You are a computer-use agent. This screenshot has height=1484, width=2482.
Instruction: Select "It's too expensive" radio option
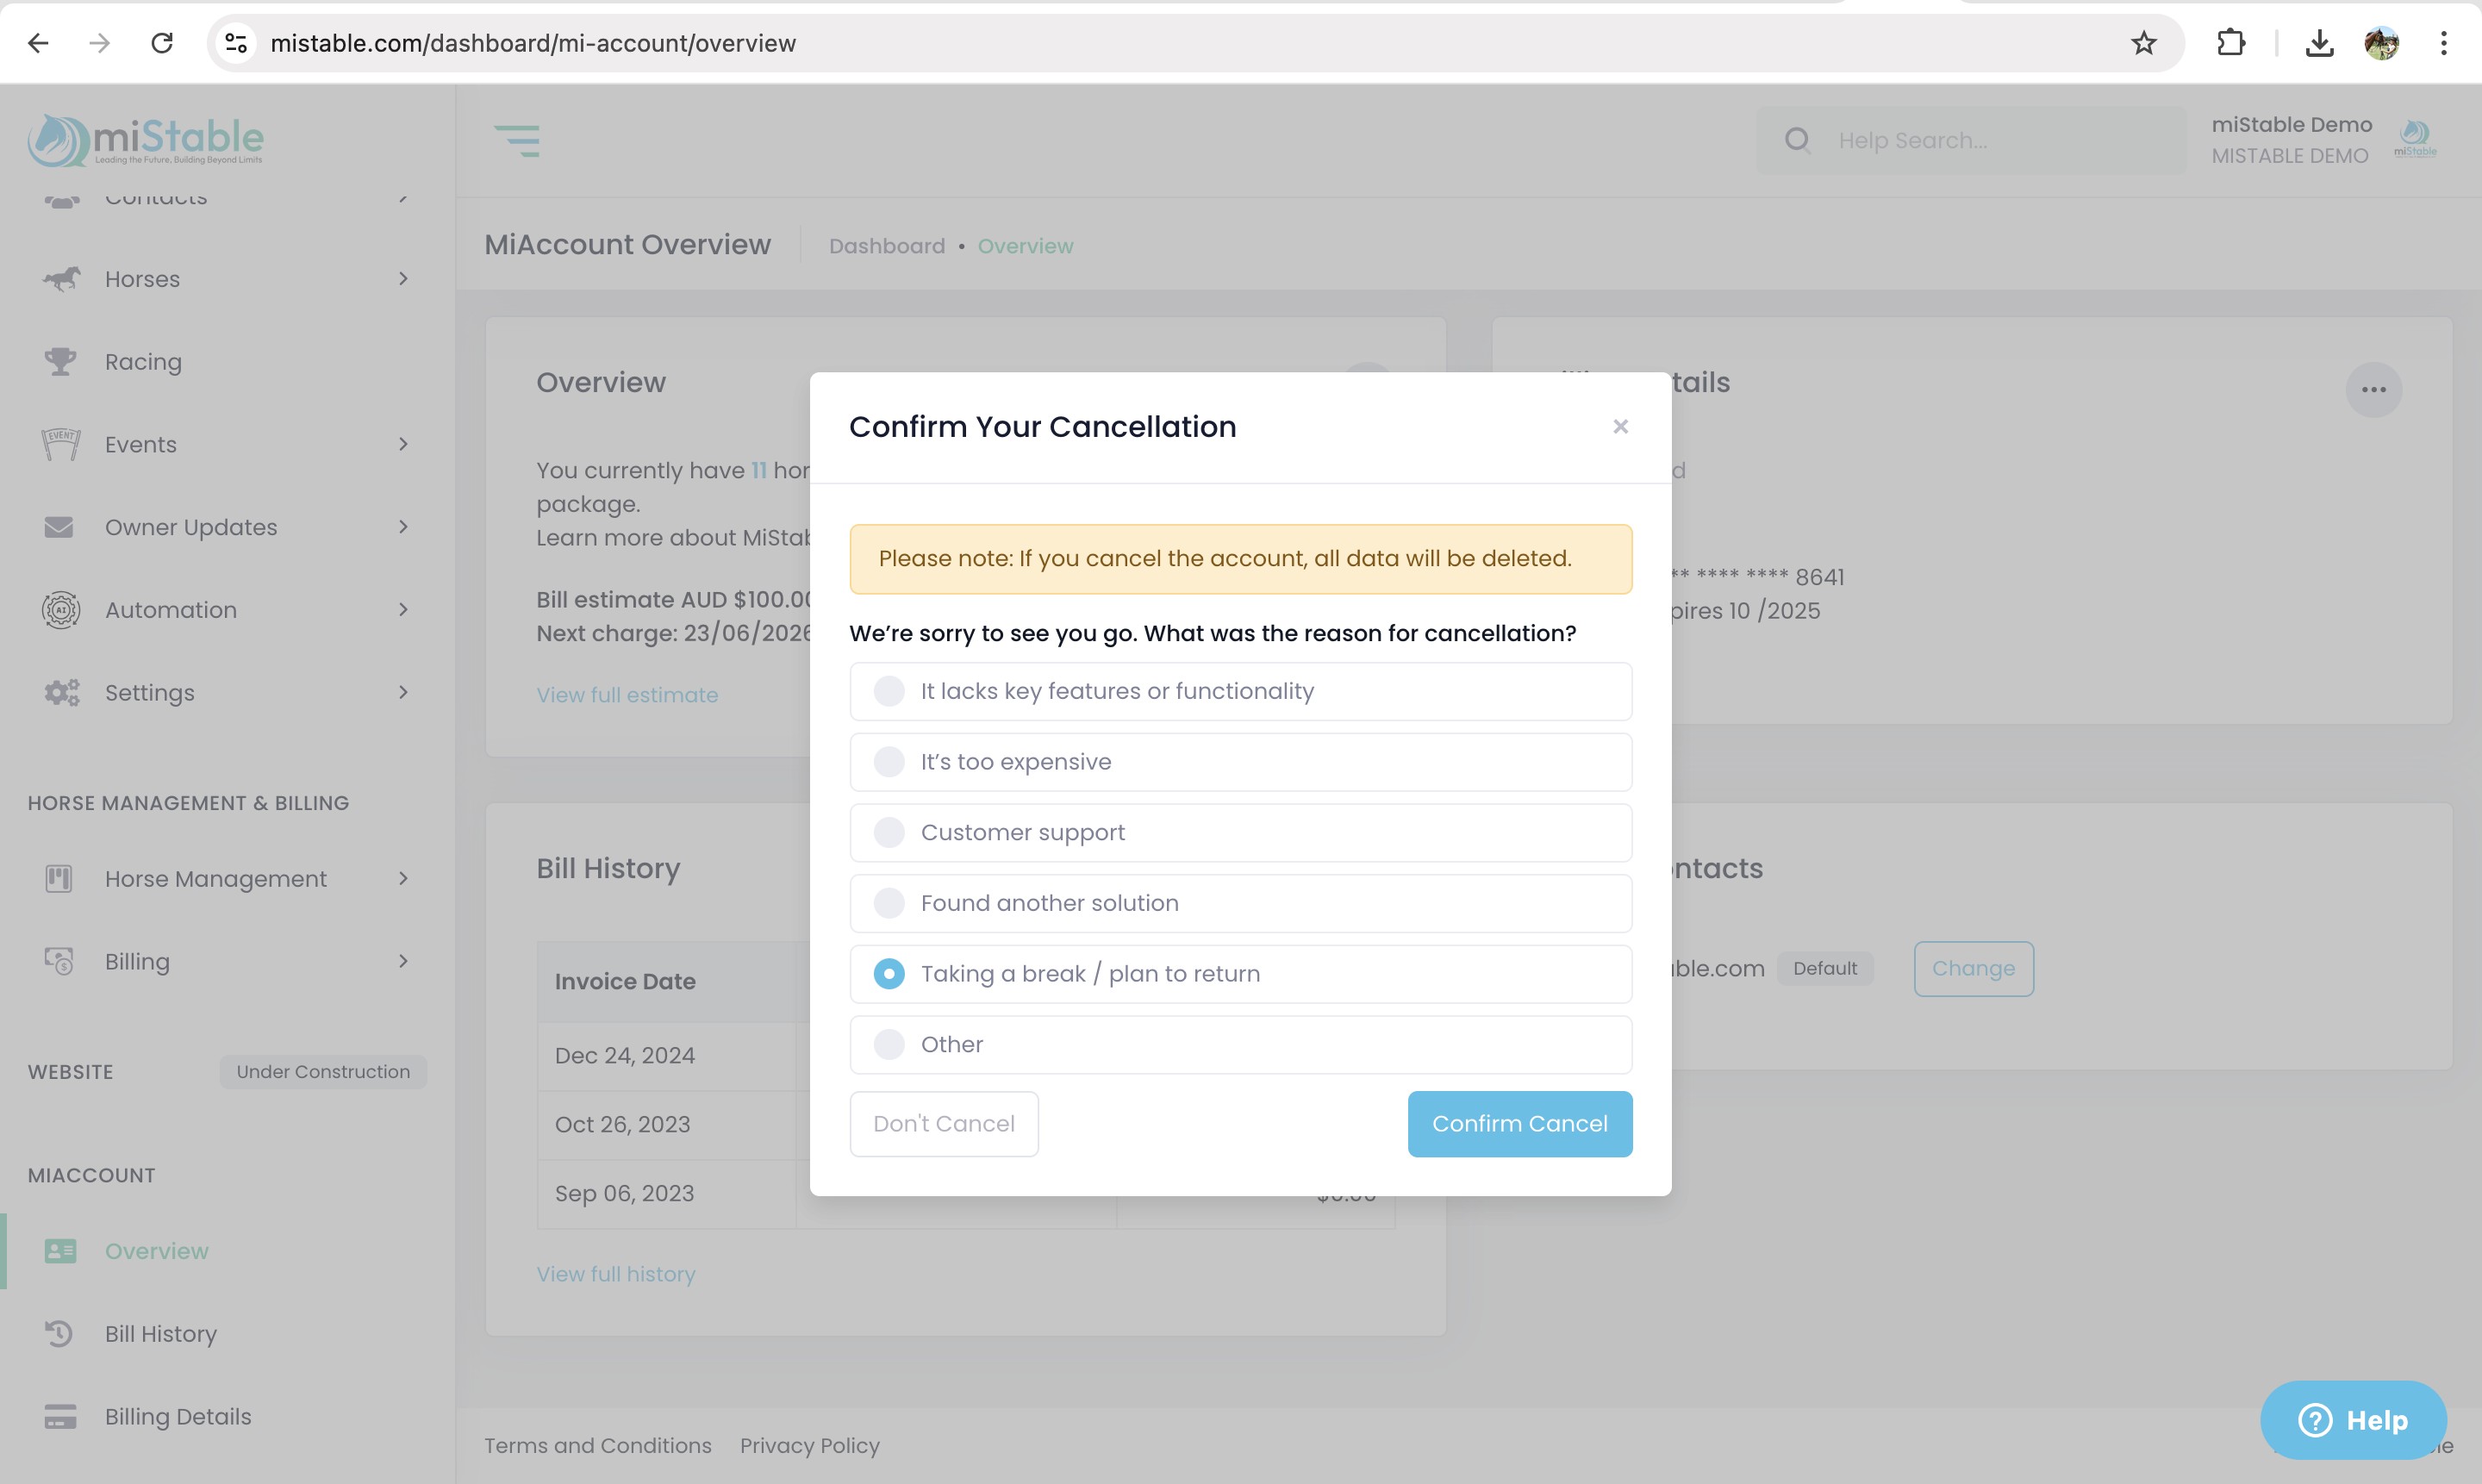coord(888,762)
